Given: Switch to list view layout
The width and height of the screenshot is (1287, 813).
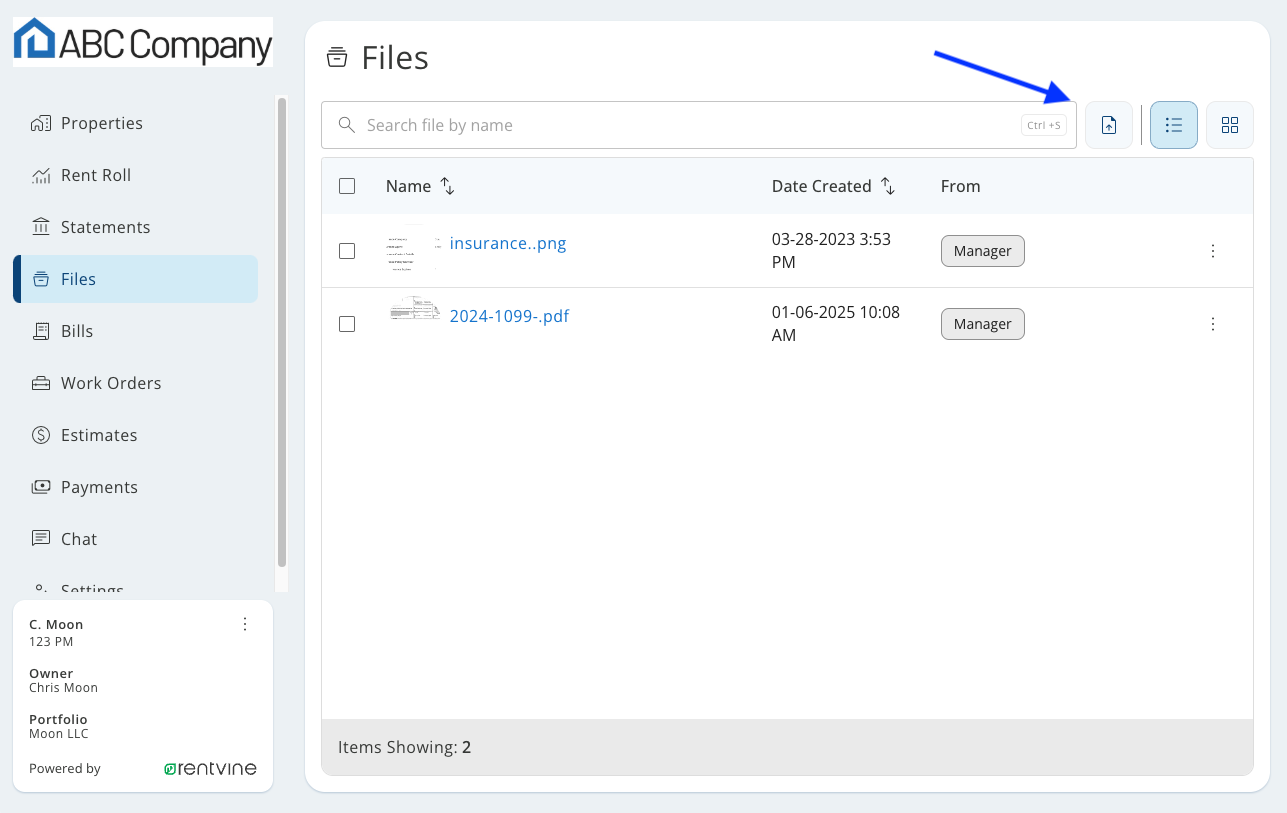Looking at the screenshot, I should (x=1173, y=125).
